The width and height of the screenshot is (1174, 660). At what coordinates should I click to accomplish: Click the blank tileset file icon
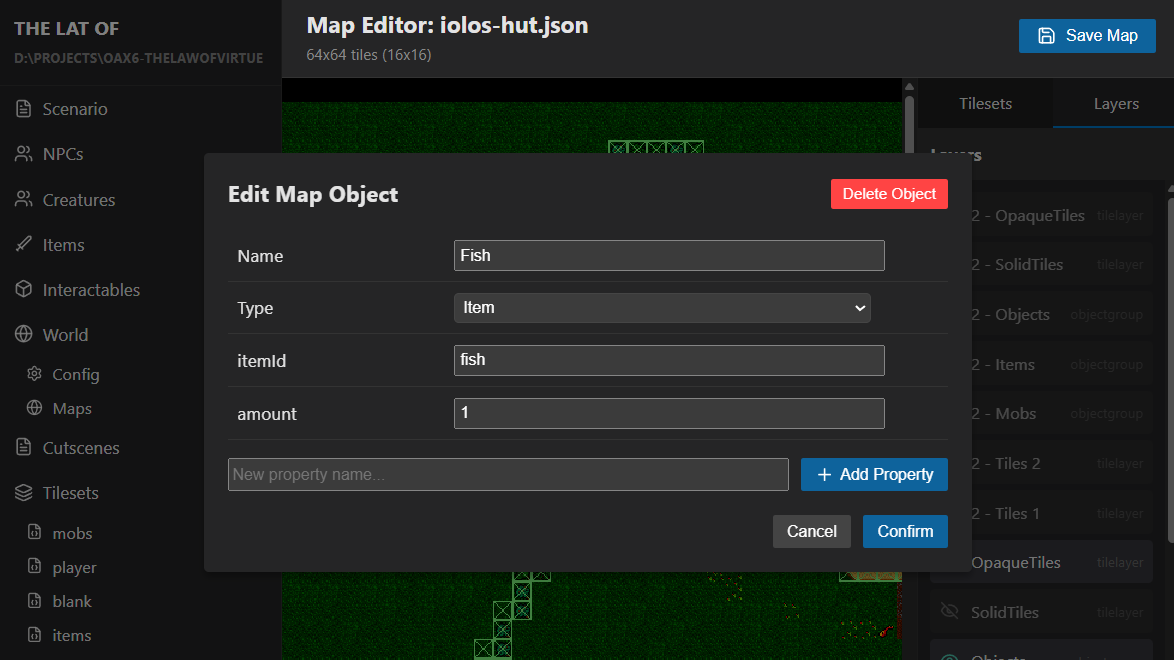click(34, 600)
